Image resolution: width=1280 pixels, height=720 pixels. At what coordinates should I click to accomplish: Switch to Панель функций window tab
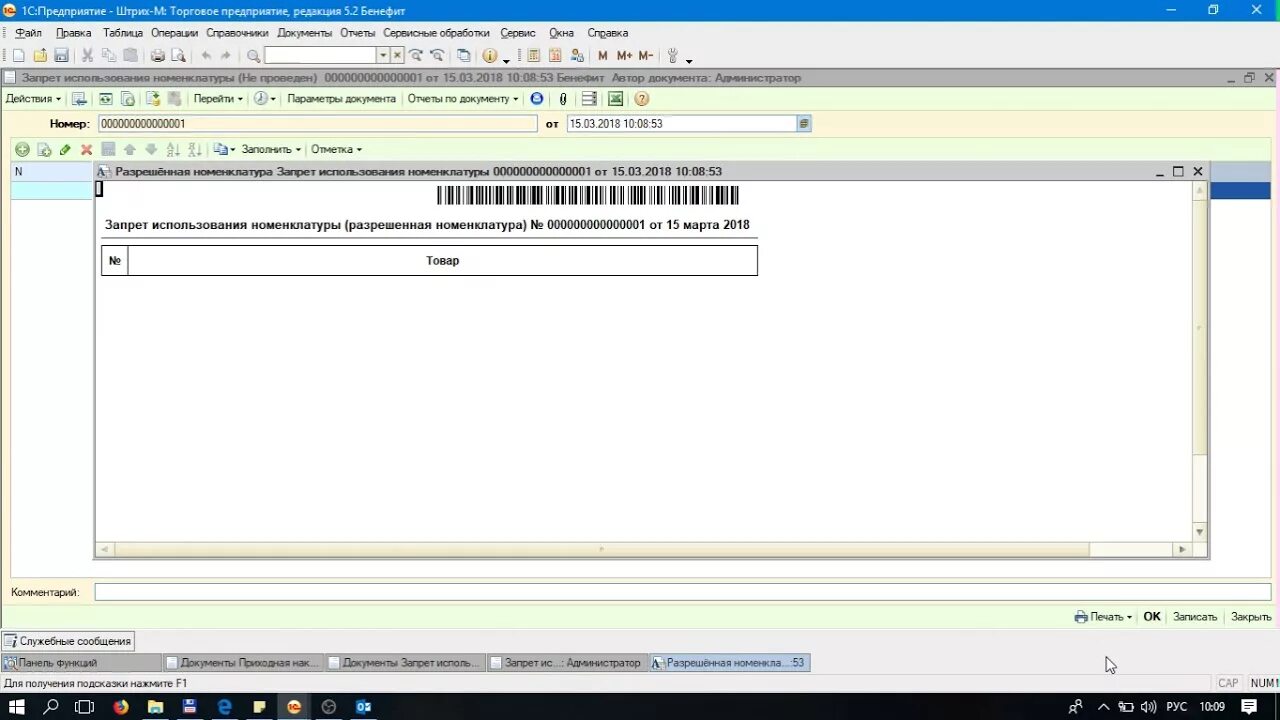click(x=81, y=663)
